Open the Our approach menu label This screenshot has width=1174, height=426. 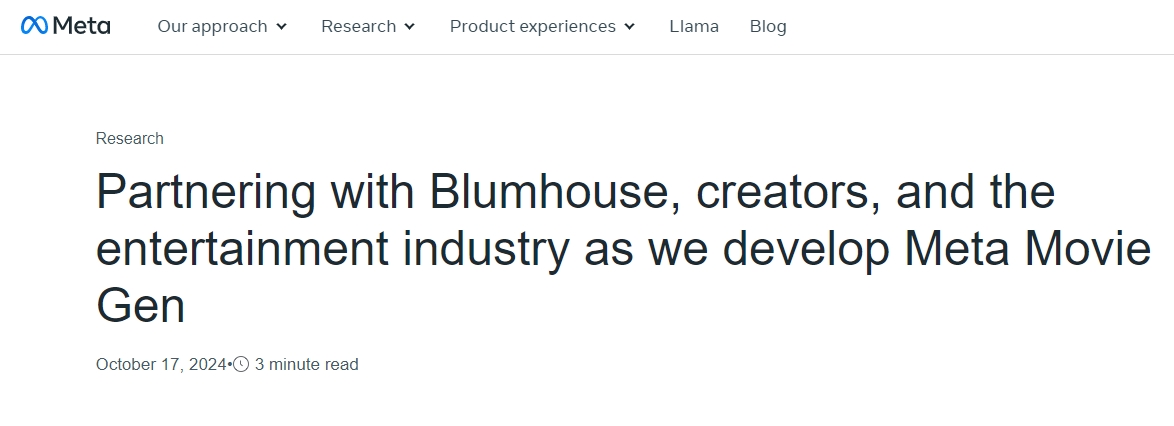tap(212, 26)
